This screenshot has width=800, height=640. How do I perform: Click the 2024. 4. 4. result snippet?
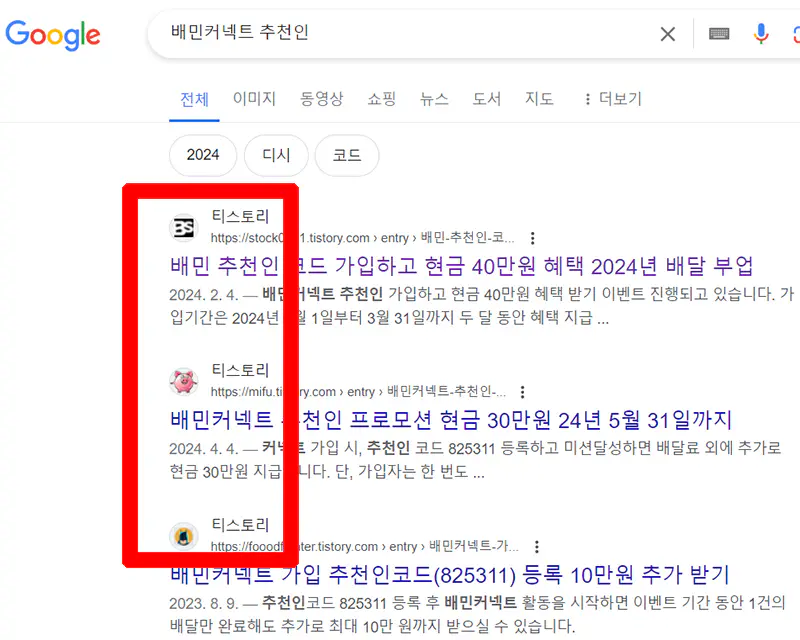(x=475, y=459)
